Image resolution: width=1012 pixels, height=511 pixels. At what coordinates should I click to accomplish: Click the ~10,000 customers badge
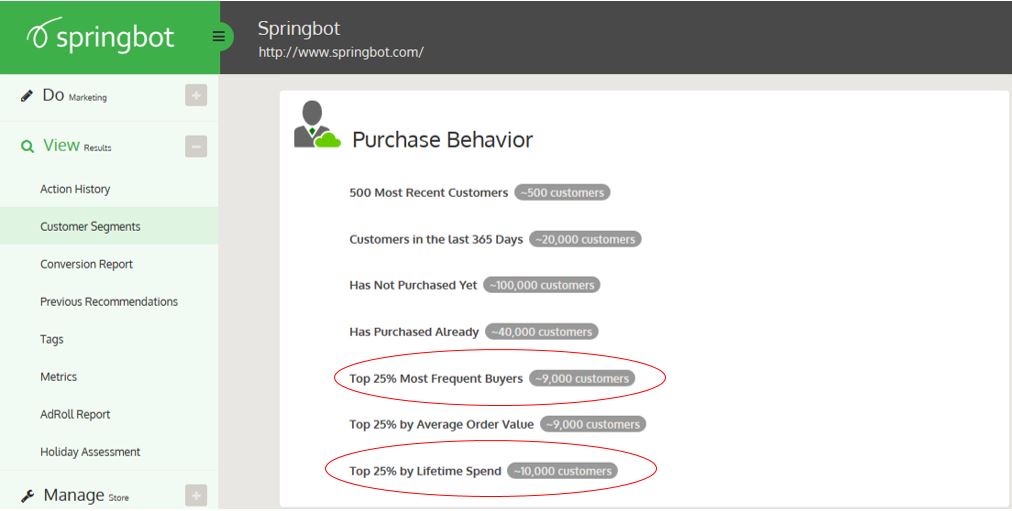[x=562, y=471]
